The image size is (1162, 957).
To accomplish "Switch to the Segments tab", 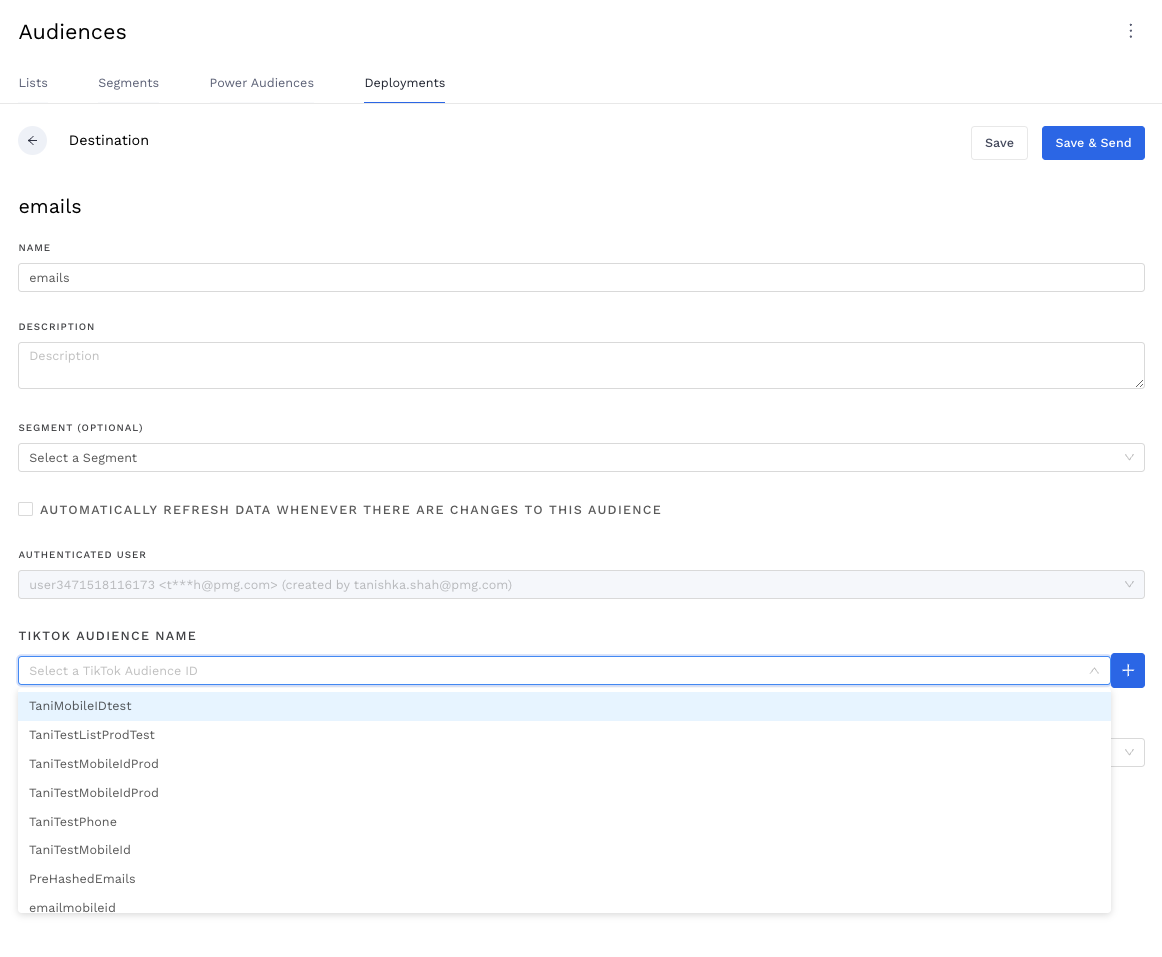I will [128, 83].
